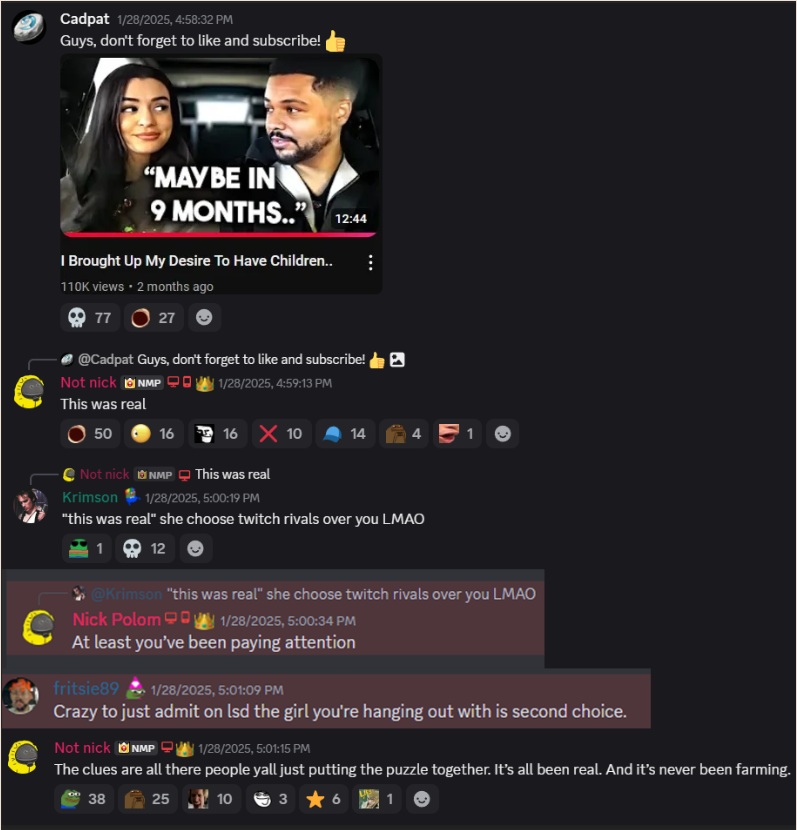Click the skull reaction with 12 under Krimson
797x830 pixels.
(x=145, y=548)
